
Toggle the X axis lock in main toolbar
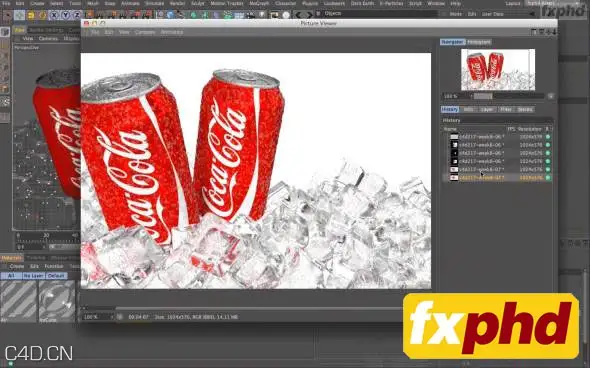pos(55,15)
